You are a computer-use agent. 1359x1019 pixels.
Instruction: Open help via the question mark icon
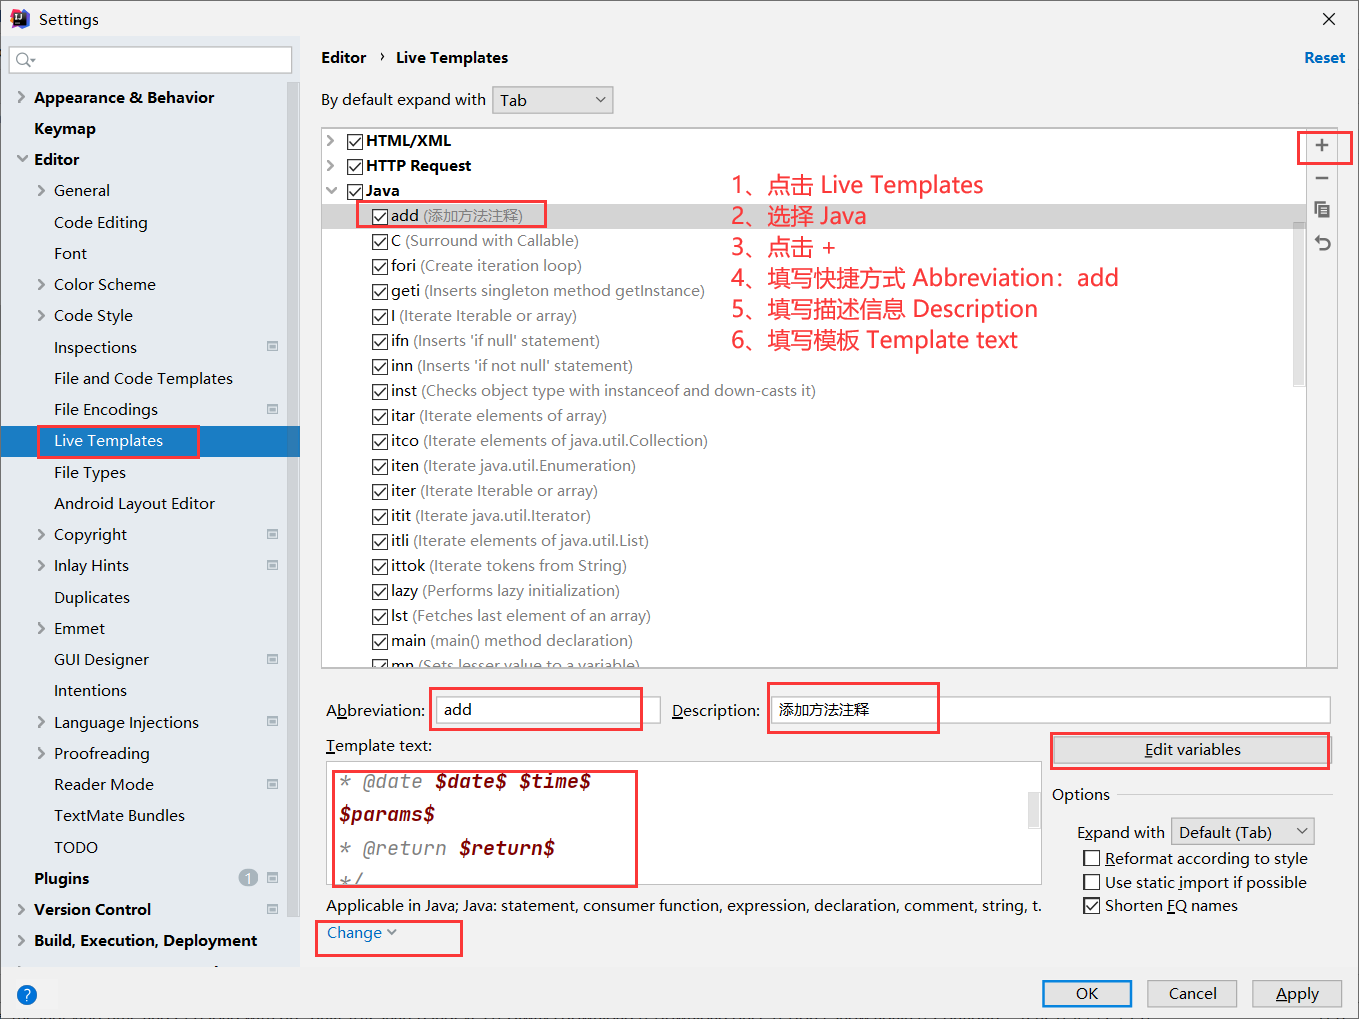27,994
